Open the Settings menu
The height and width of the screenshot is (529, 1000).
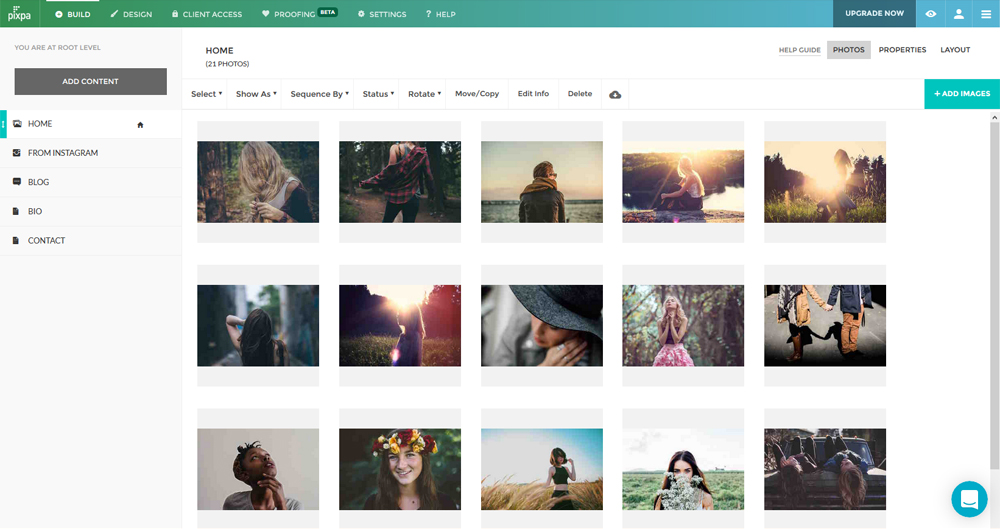pos(381,14)
